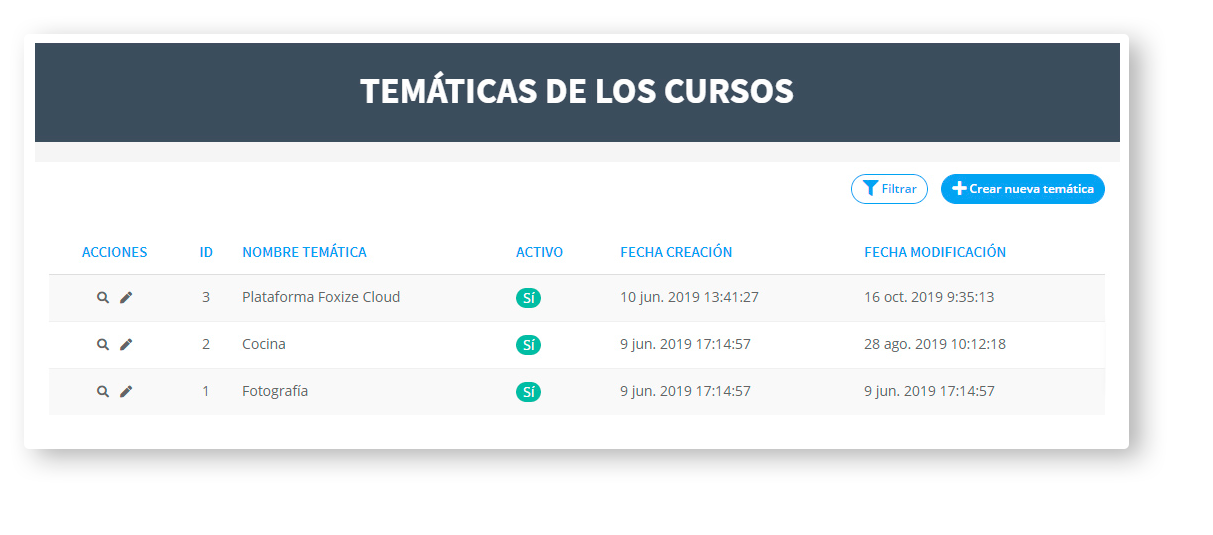Select the Cocina theme name
This screenshot has width=1213, height=535.
[264, 344]
